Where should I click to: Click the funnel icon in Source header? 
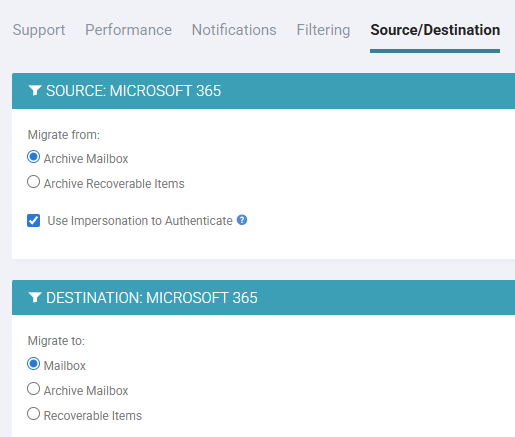35,90
